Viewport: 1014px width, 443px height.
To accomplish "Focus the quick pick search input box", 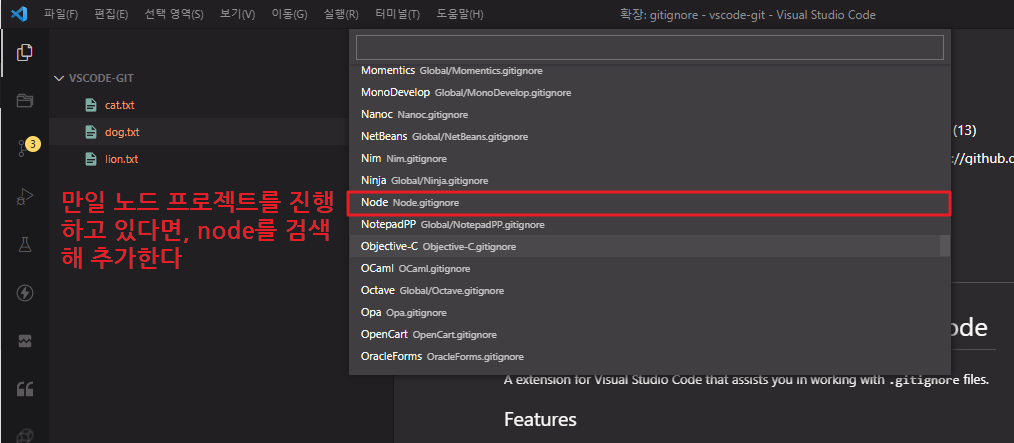I will tap(649, 47).
